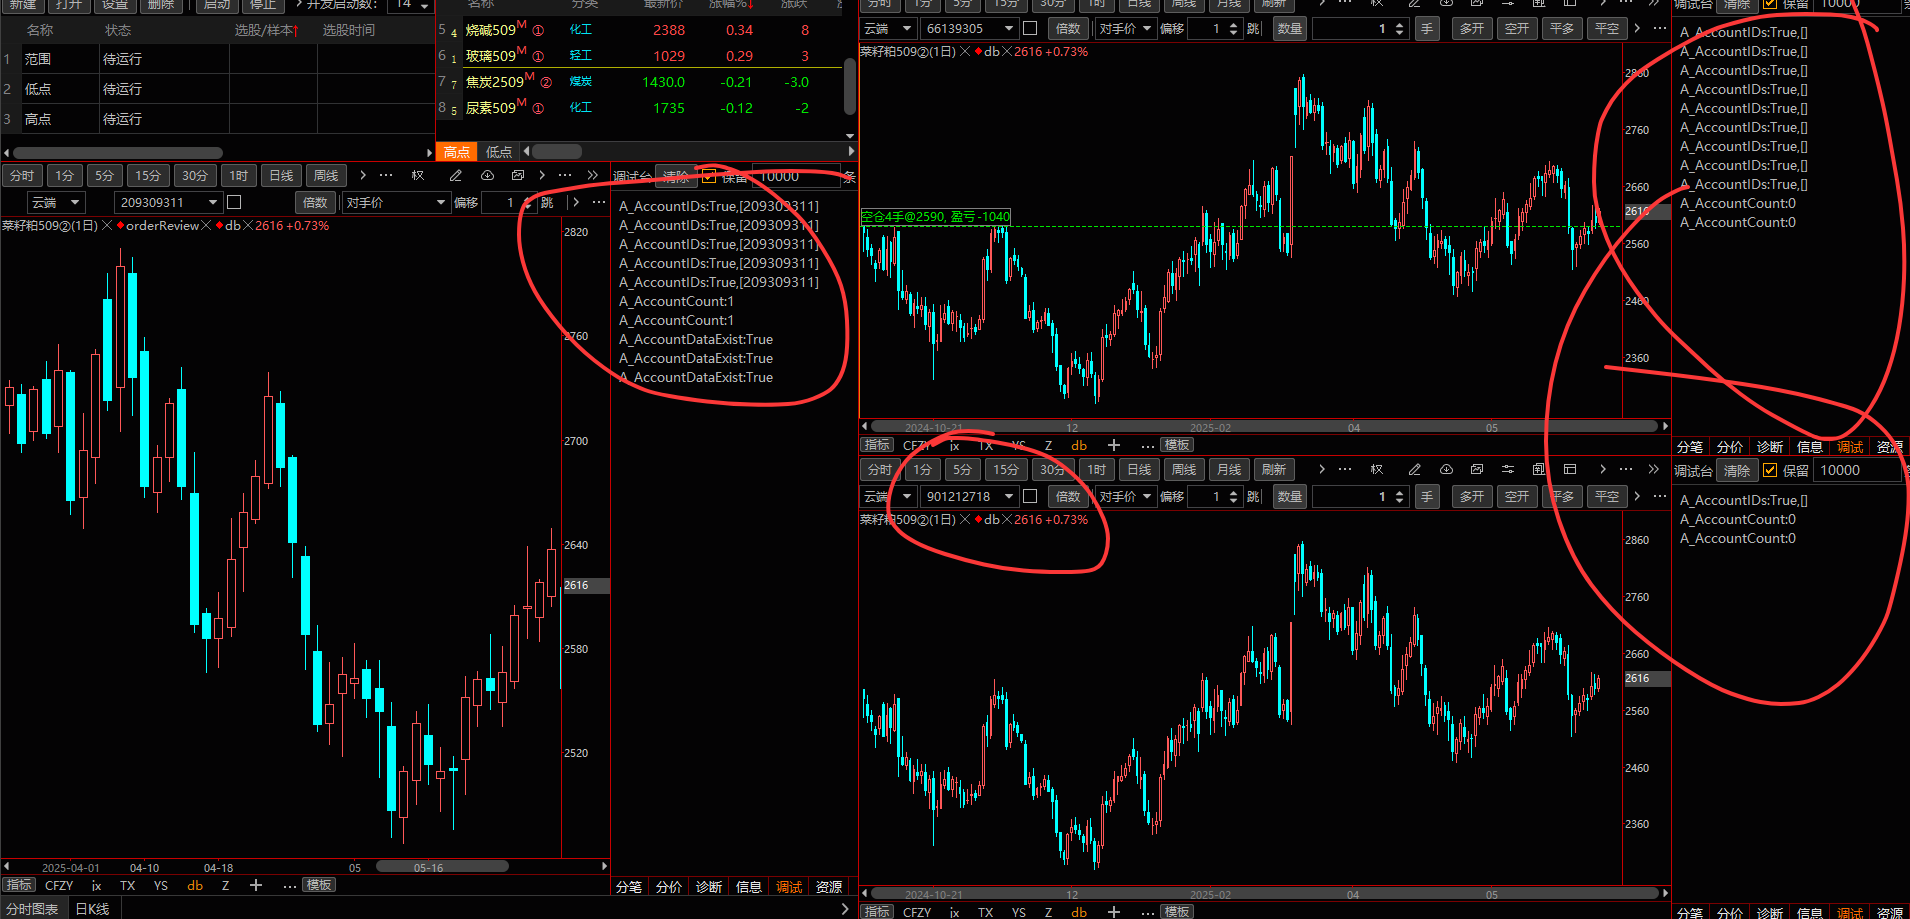
Task: Click the pencil draw icon in left chart toolbar
Action: [x=456, y=175]
